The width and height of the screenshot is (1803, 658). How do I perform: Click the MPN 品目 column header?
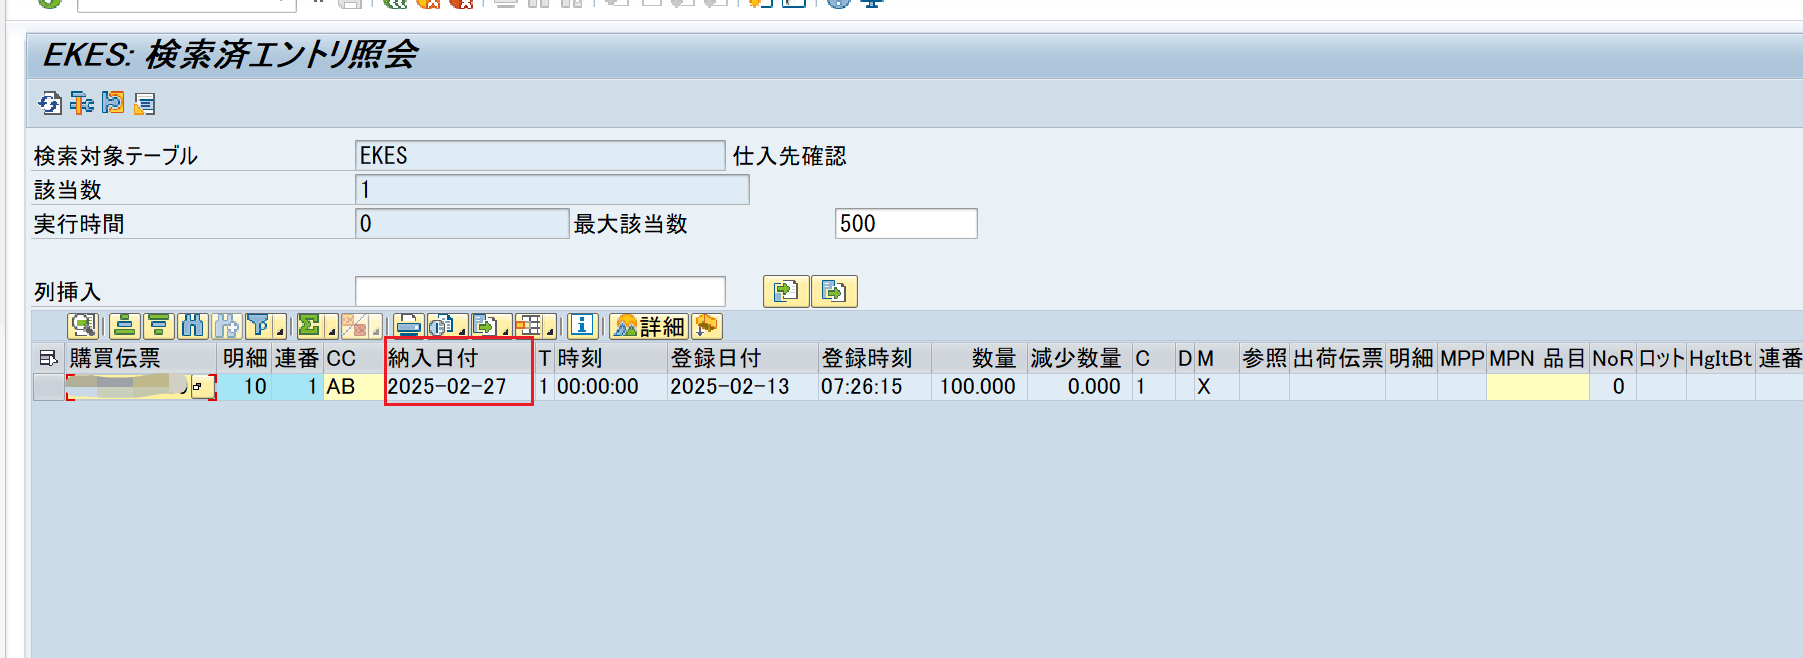tap(1537, 358)
